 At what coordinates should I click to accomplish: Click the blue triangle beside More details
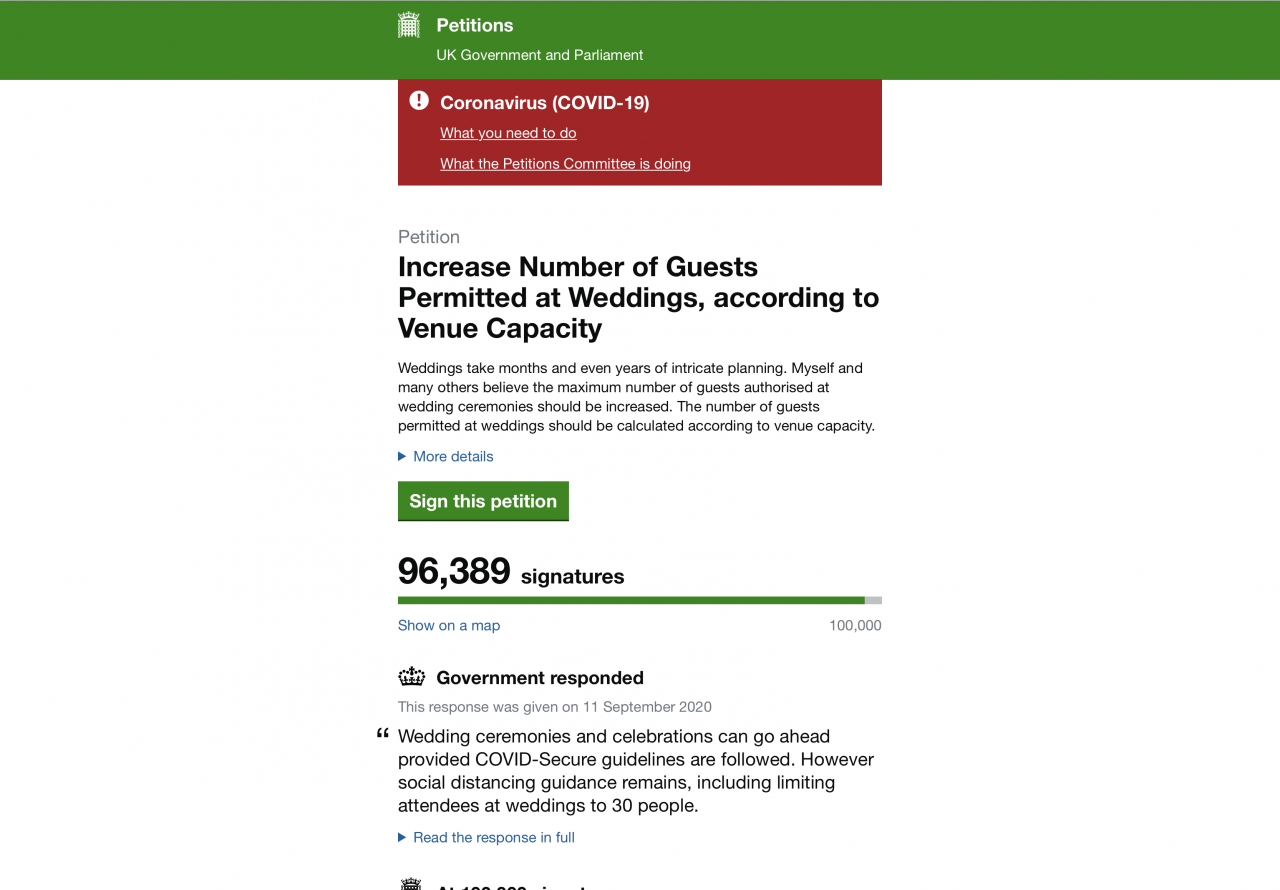coord(403,456)
